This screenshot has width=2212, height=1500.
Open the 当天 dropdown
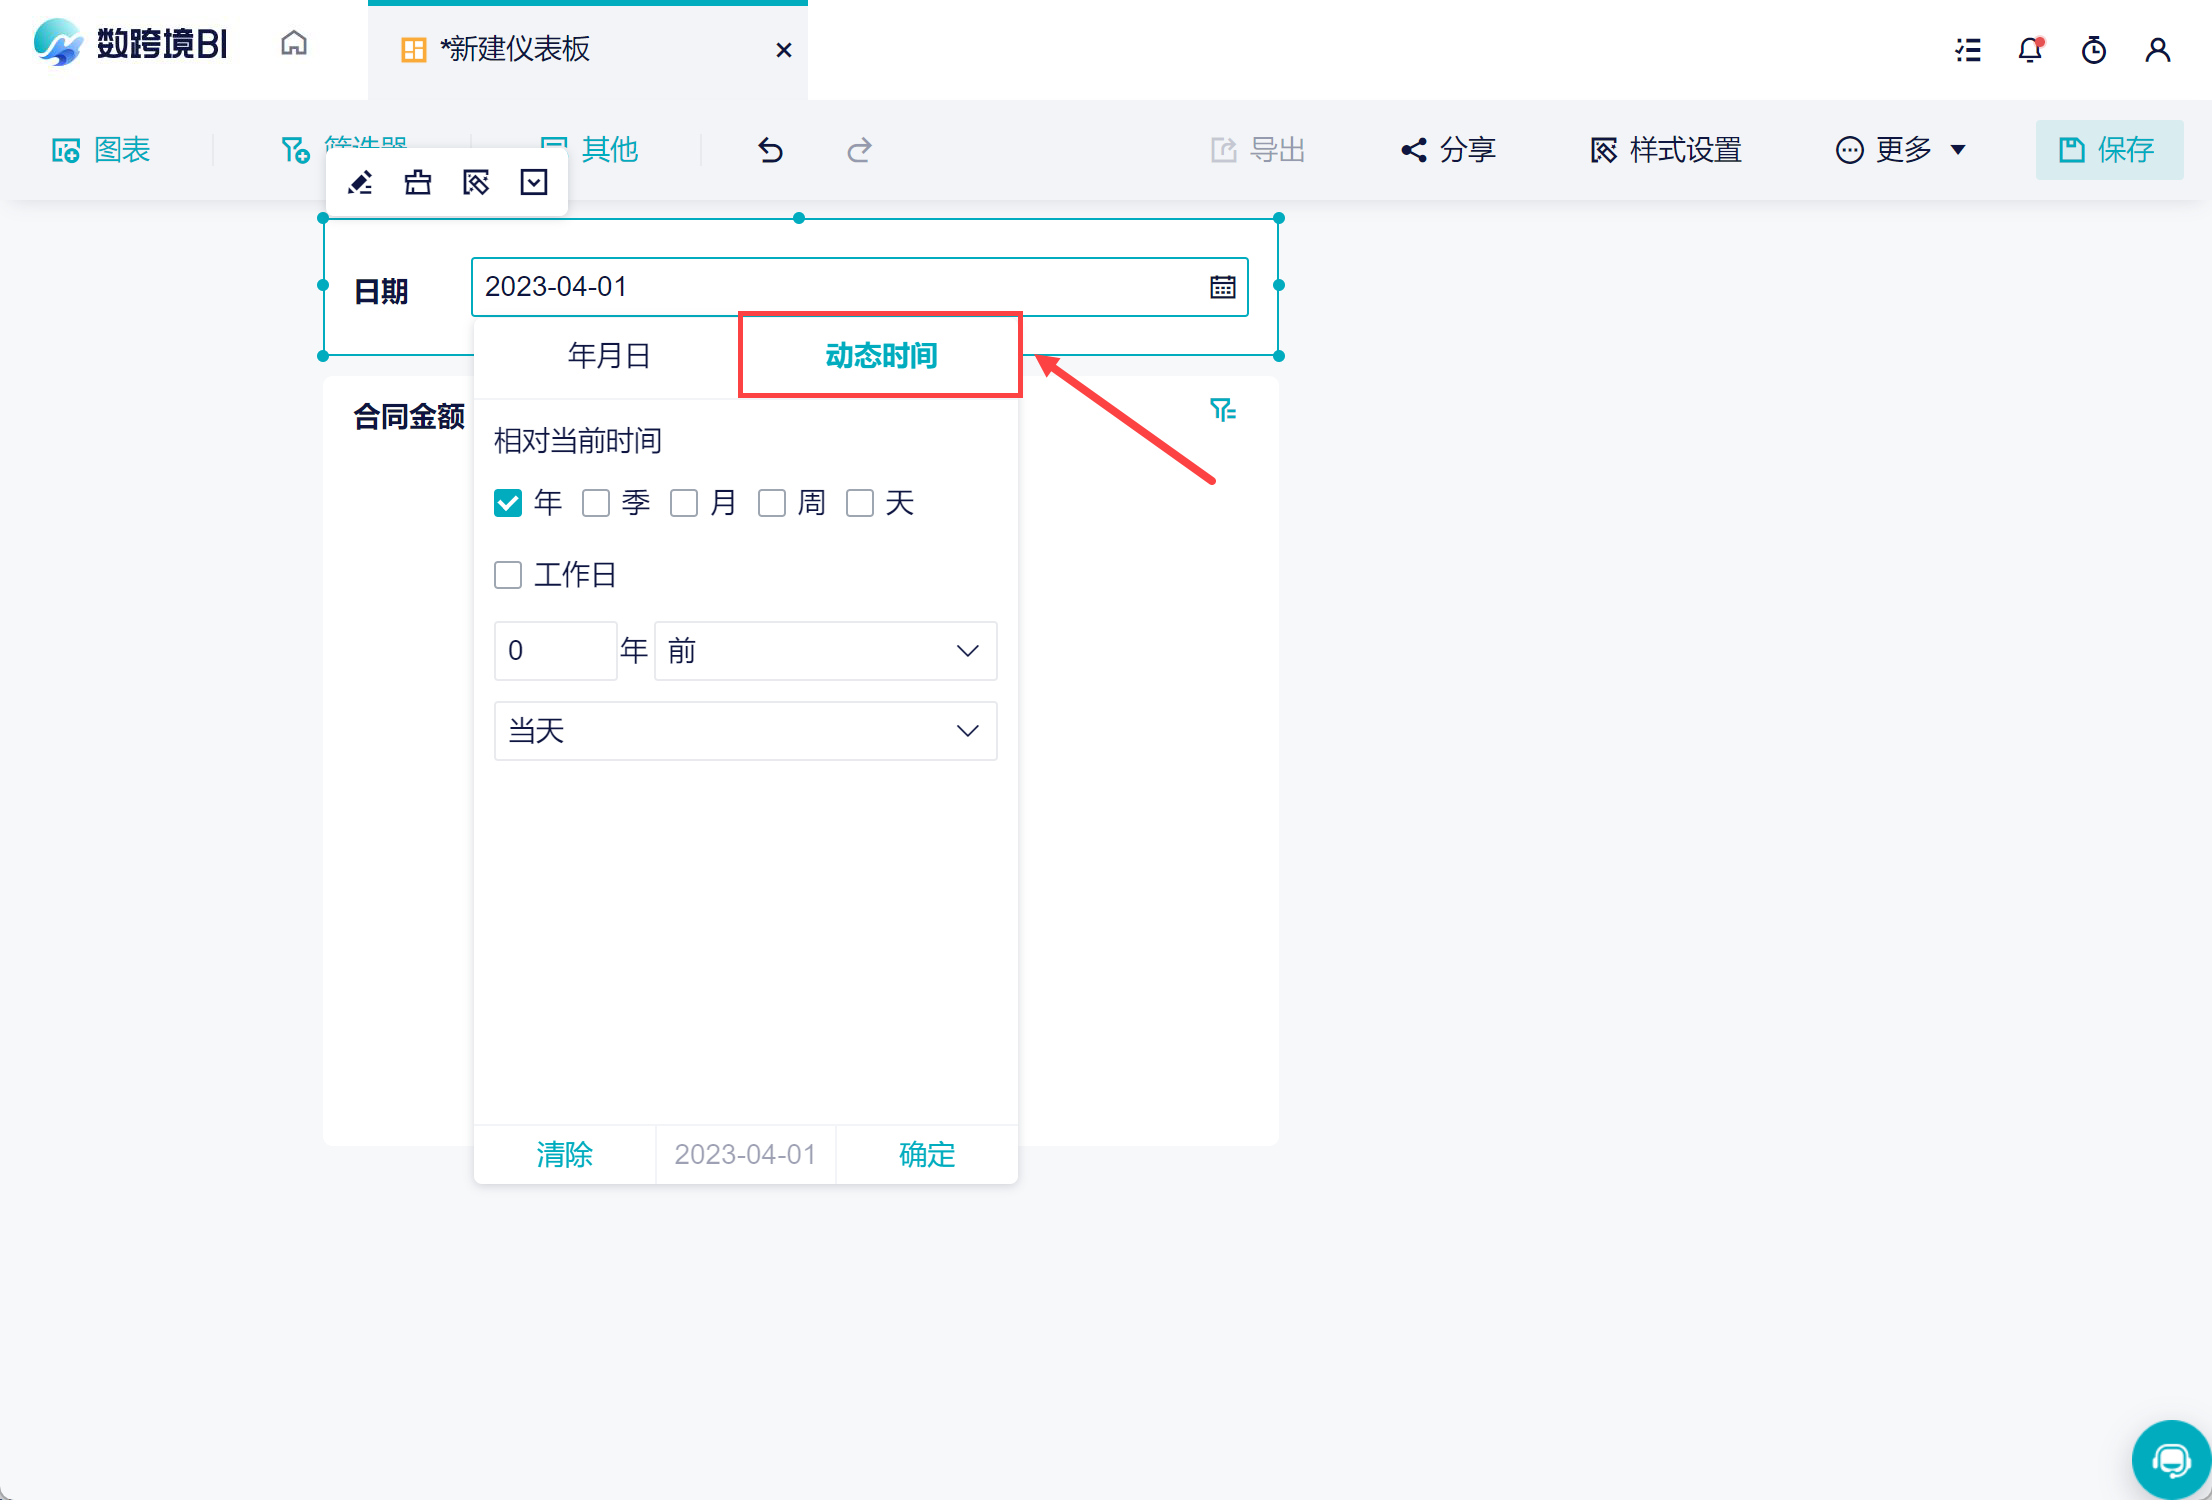click(x=745, y=731)
